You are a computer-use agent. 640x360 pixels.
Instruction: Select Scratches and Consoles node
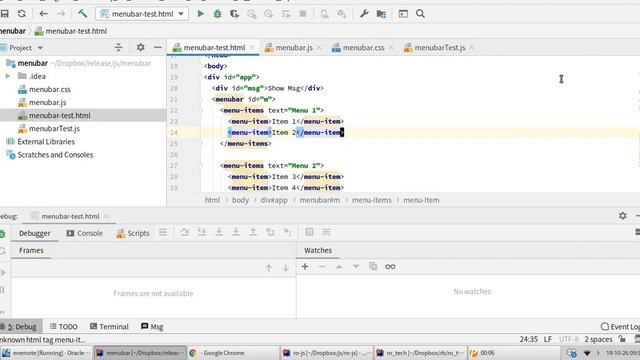[x=49, y=155]
